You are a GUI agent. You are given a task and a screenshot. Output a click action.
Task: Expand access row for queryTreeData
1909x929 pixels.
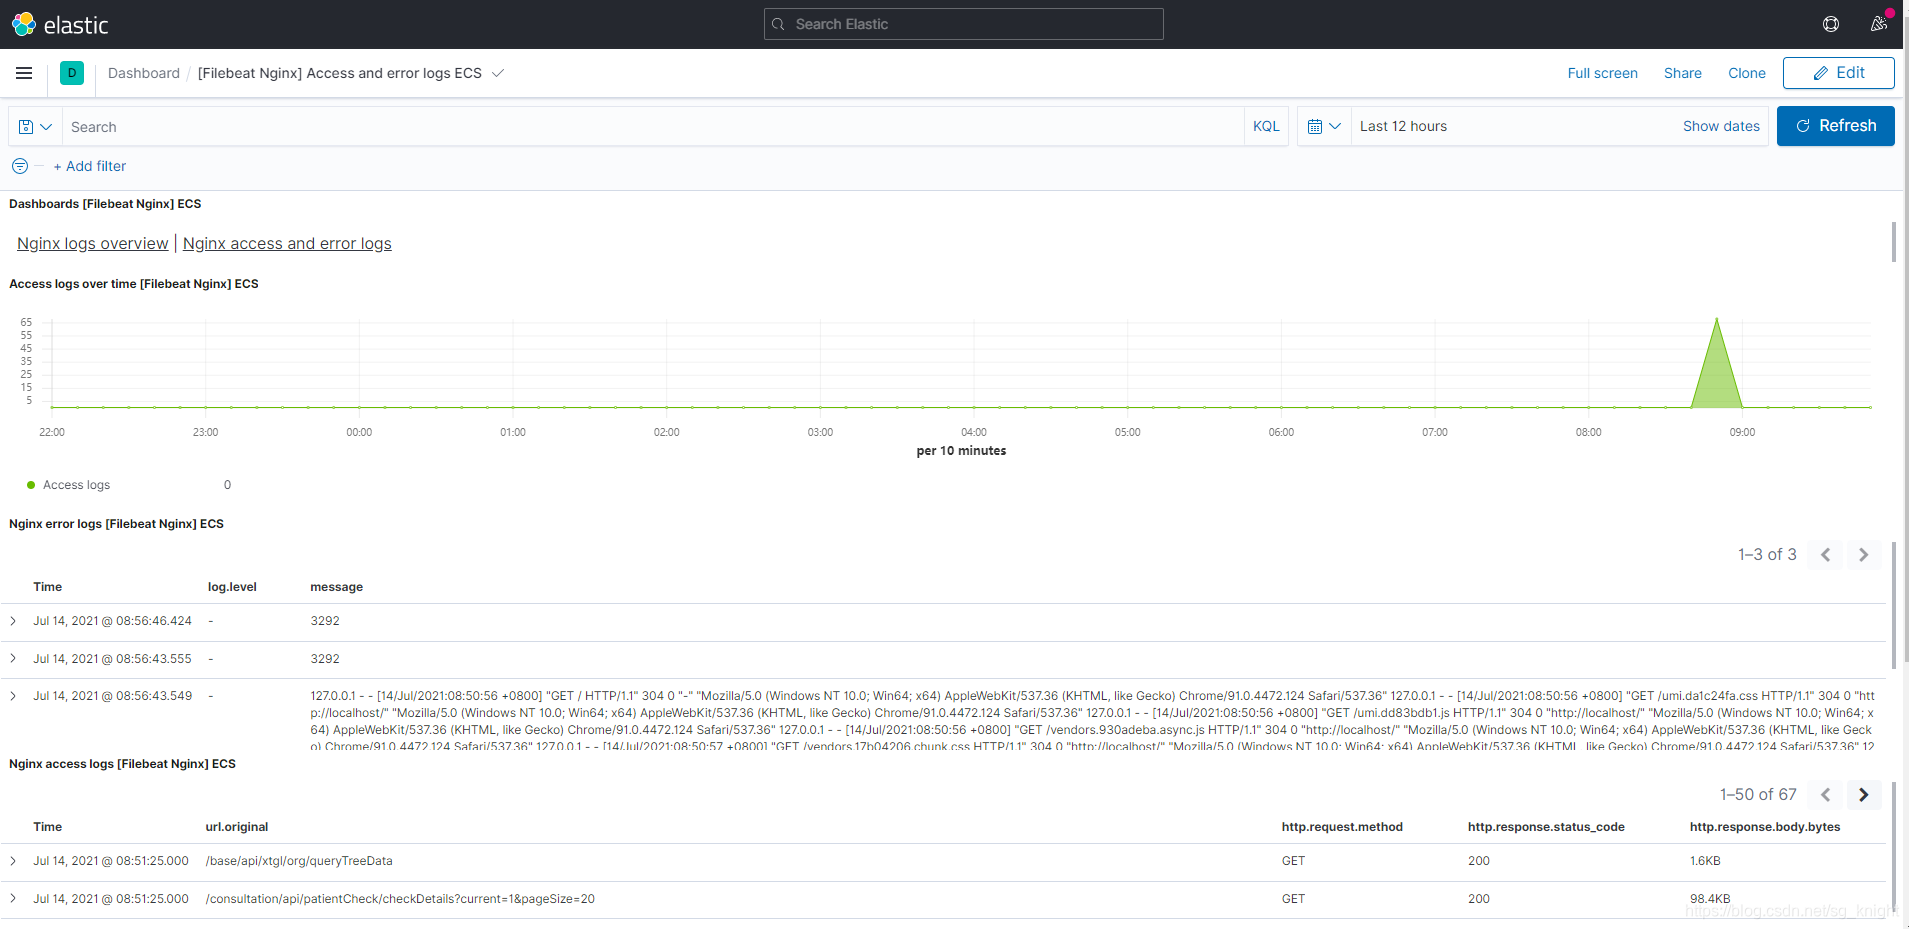click(x=13, y=861)
